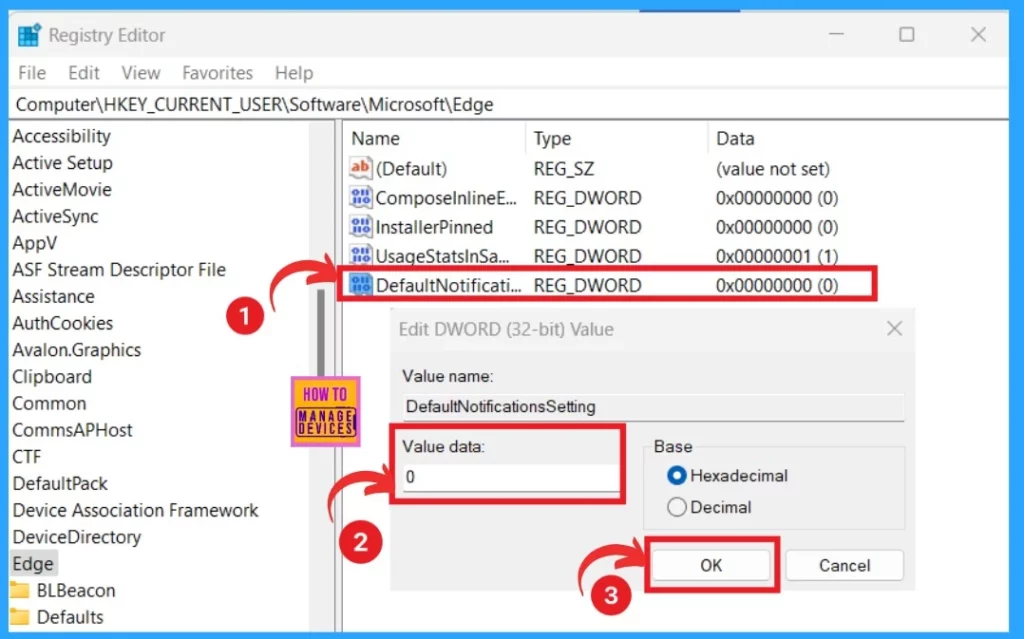1024x639 pixels.
Task: Select the Avalon.Graphics key
Action: 76,350
